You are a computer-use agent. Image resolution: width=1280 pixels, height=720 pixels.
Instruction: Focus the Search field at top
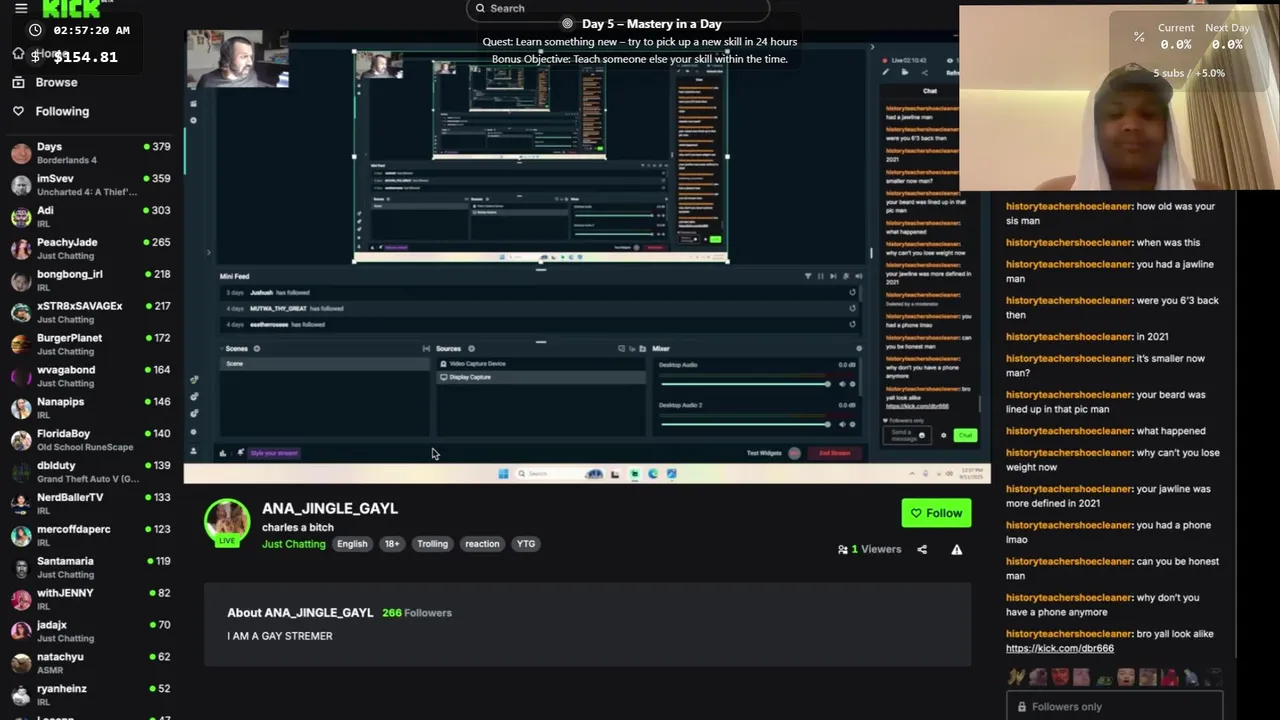pos(617,8)
